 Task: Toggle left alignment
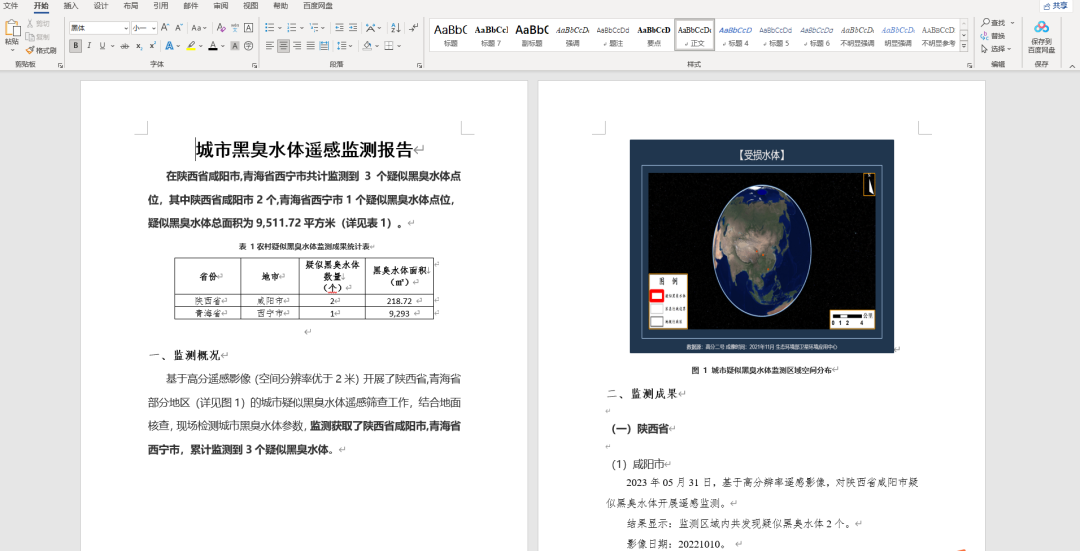[x=269, y=46]
